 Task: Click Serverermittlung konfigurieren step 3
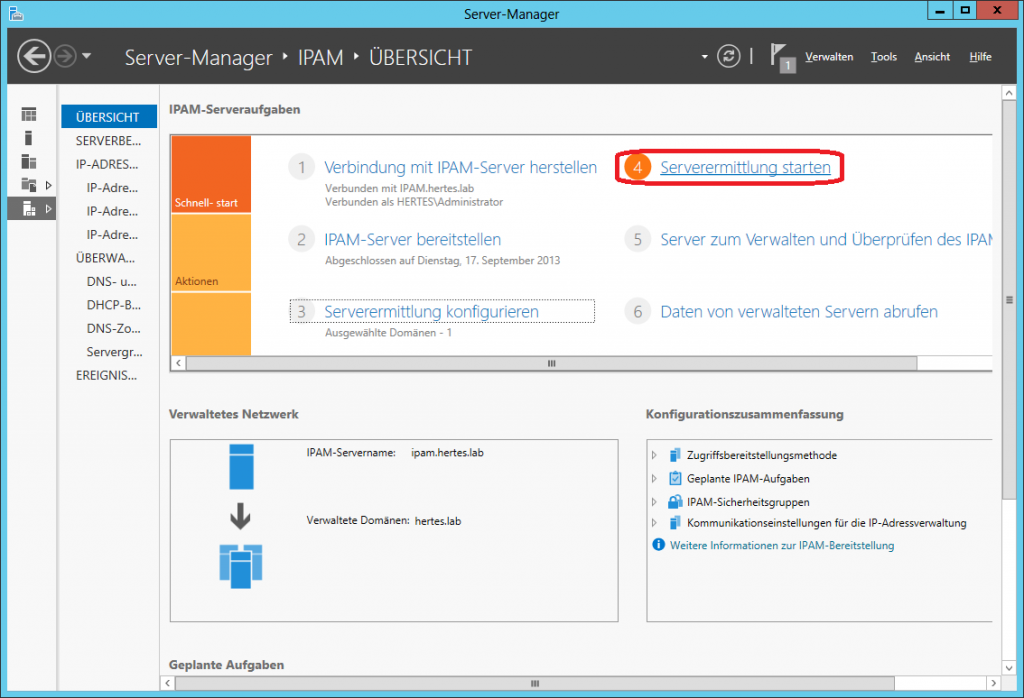431,312
